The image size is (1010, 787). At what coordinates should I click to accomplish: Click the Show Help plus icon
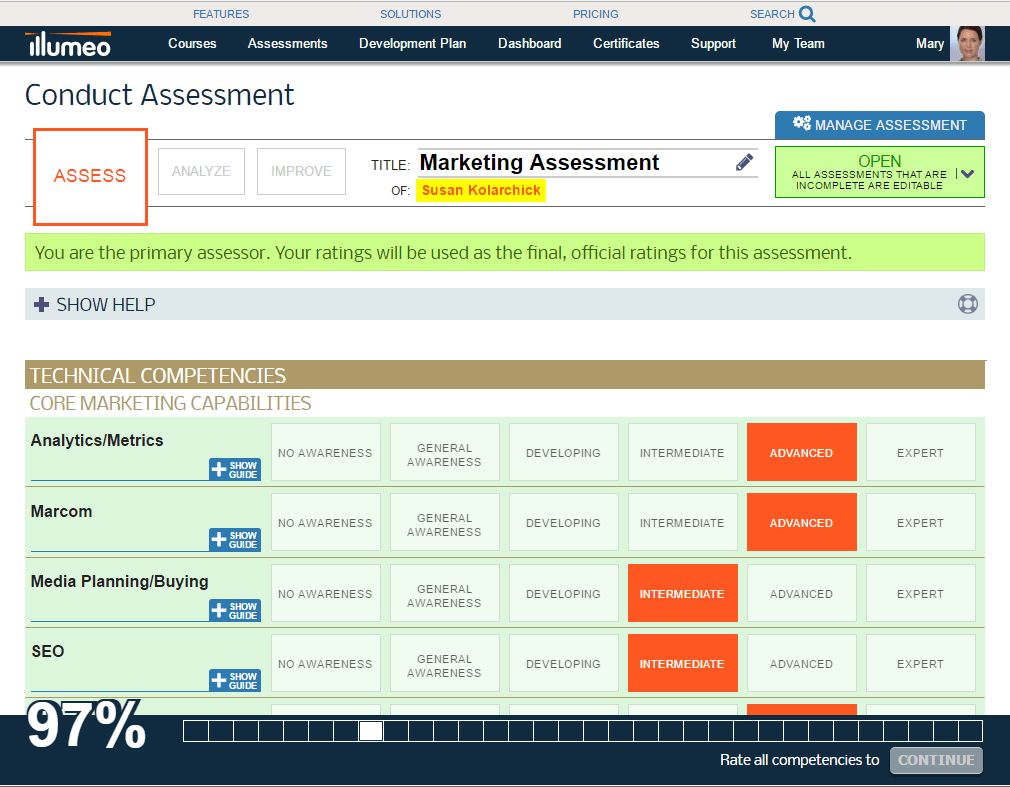point(41,305)
